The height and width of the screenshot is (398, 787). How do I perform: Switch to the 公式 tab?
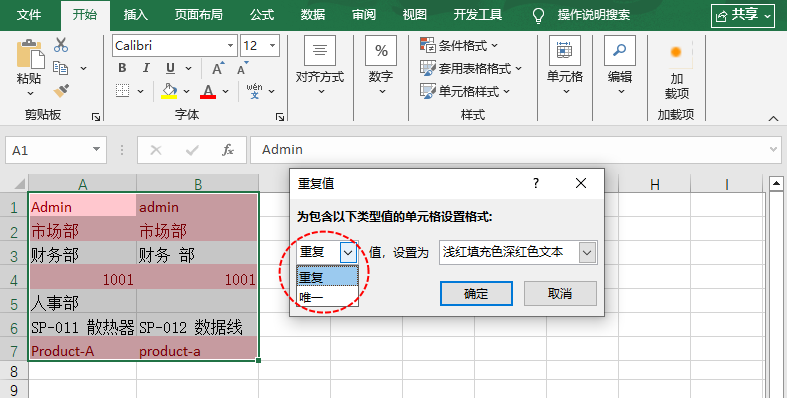262,15
